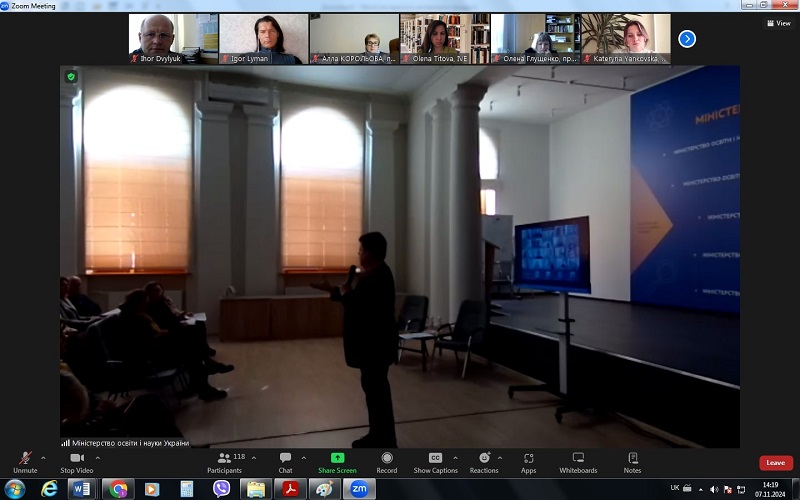
Task: Show next participants with the blue arrow
Action: click(687, 39)
